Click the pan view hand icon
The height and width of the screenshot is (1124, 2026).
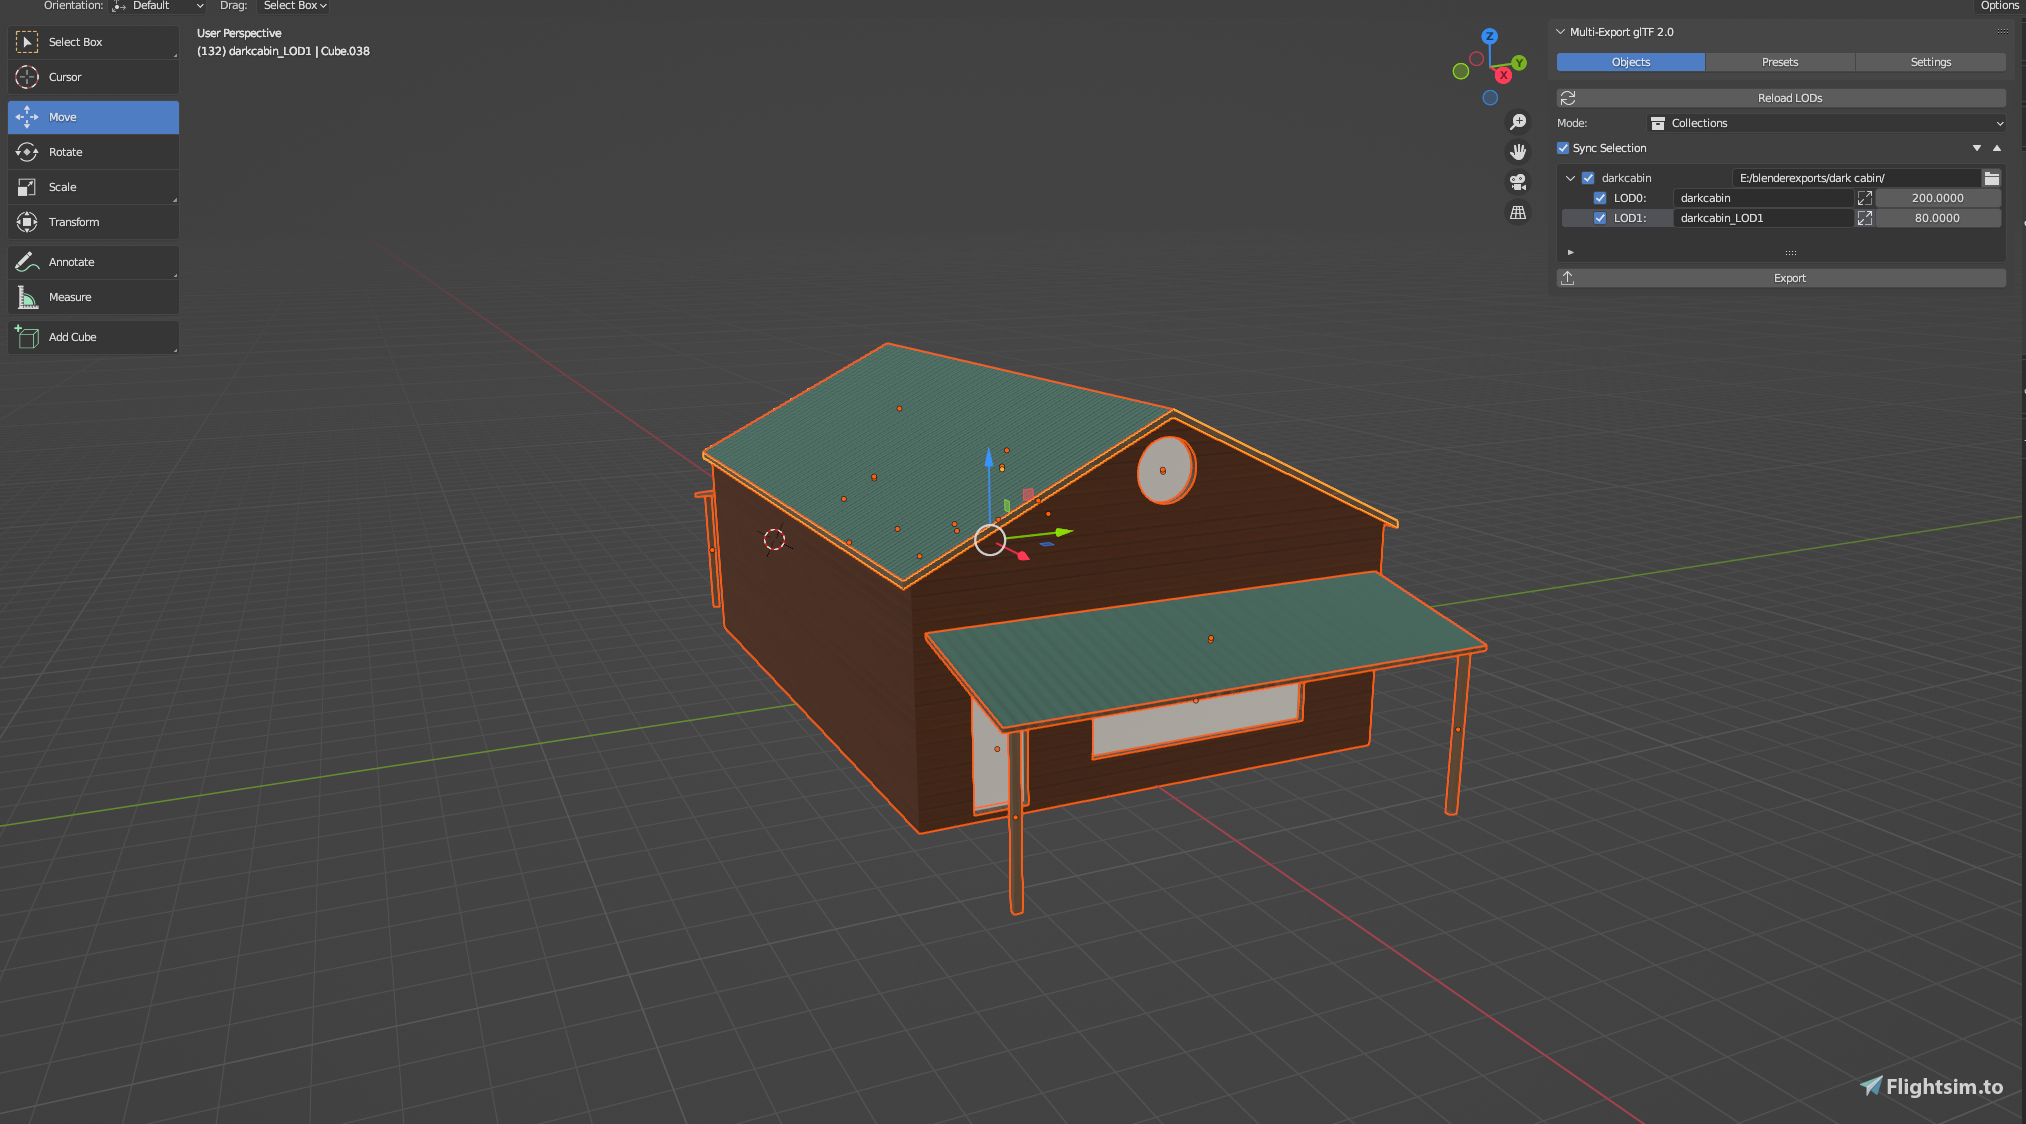pos(1518,152)
